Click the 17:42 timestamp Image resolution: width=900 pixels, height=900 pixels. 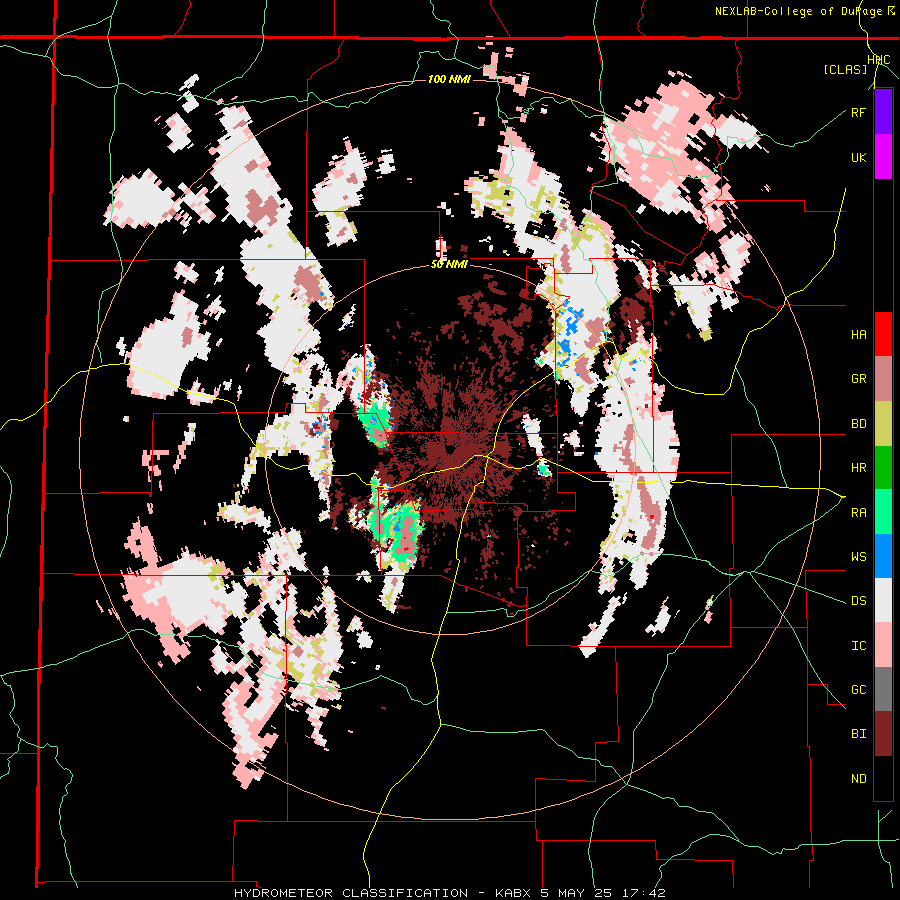point(643,893)
